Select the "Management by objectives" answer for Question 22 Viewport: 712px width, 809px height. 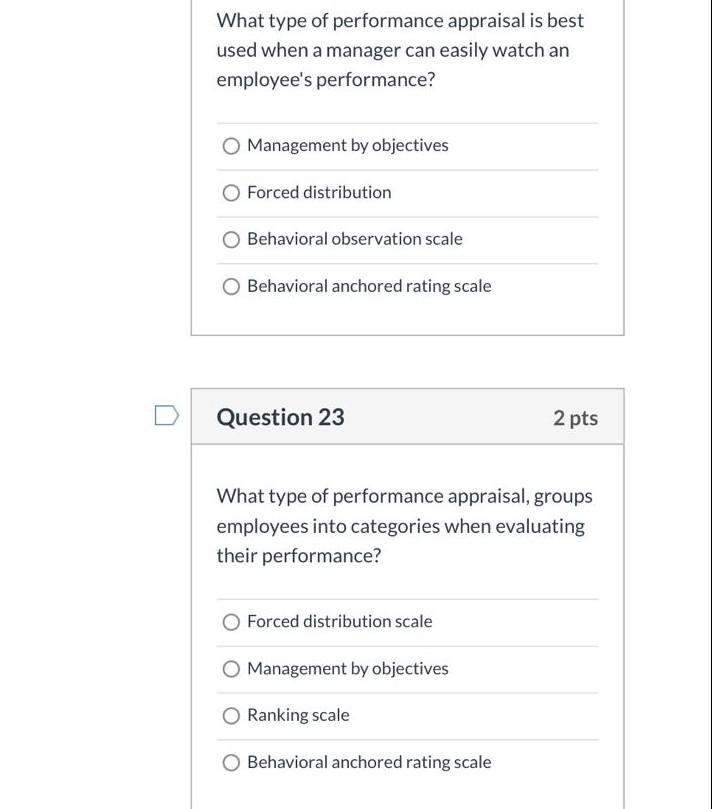pos(231,145)
